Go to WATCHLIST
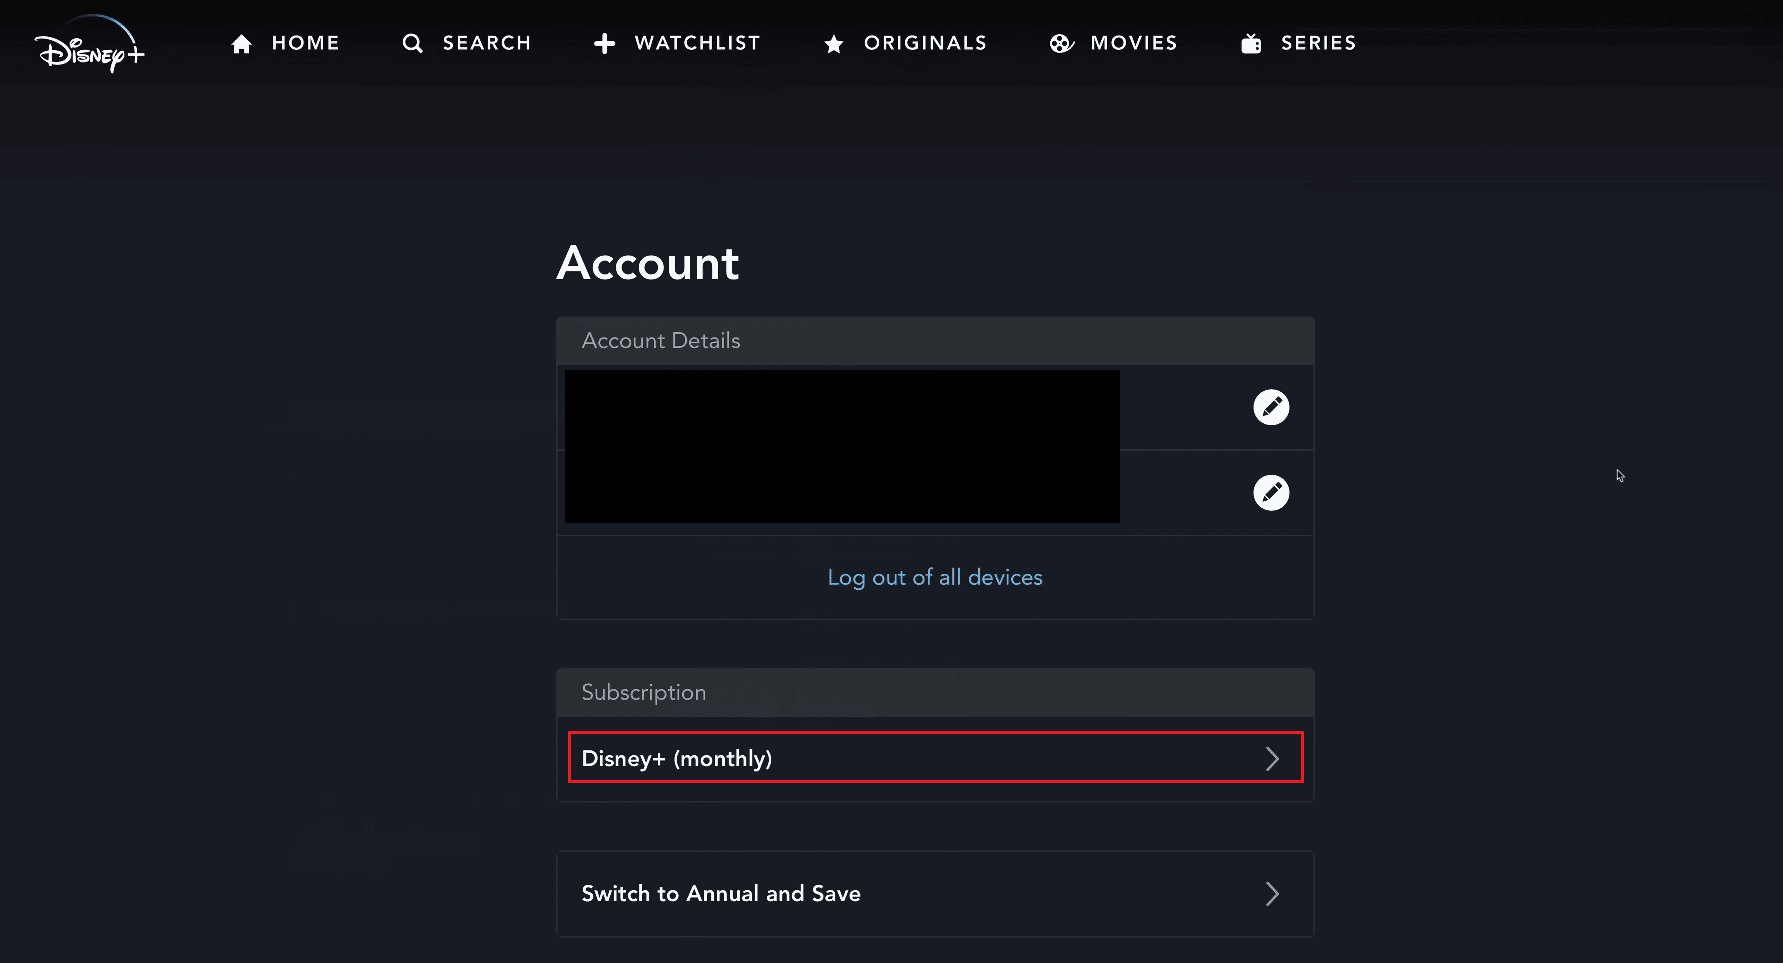Image resolution: width=1783 pixels, height=963 pixels. point(698,43)
